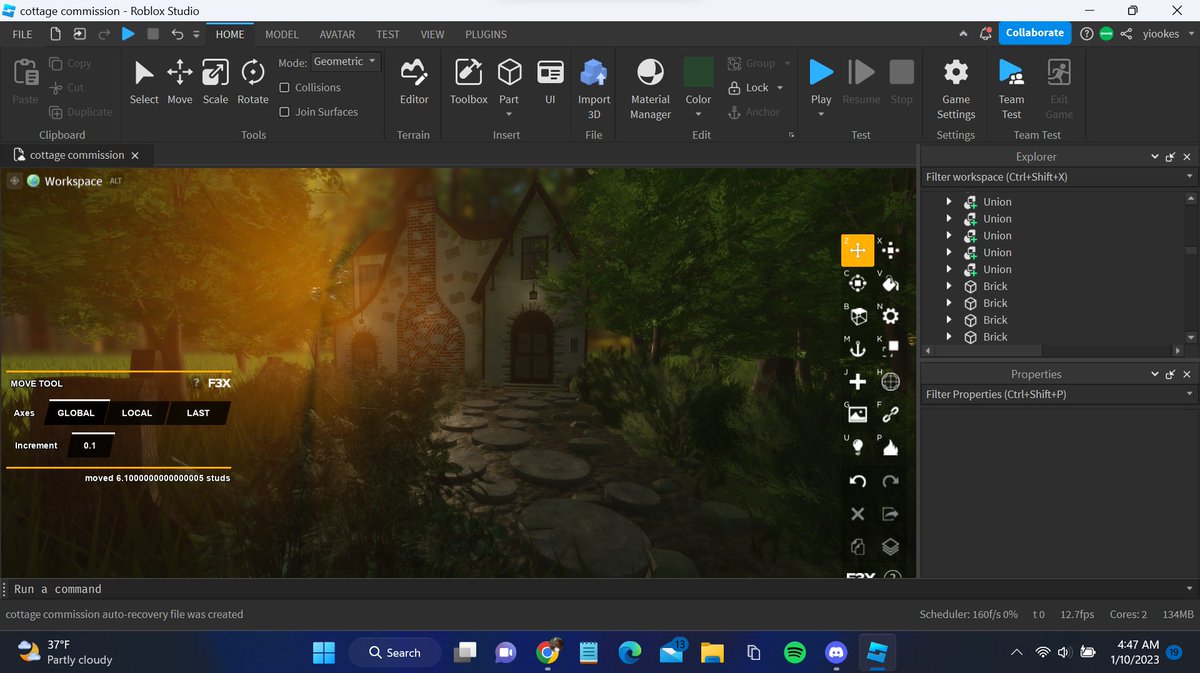Open the FILE menu

coord(22,34)
